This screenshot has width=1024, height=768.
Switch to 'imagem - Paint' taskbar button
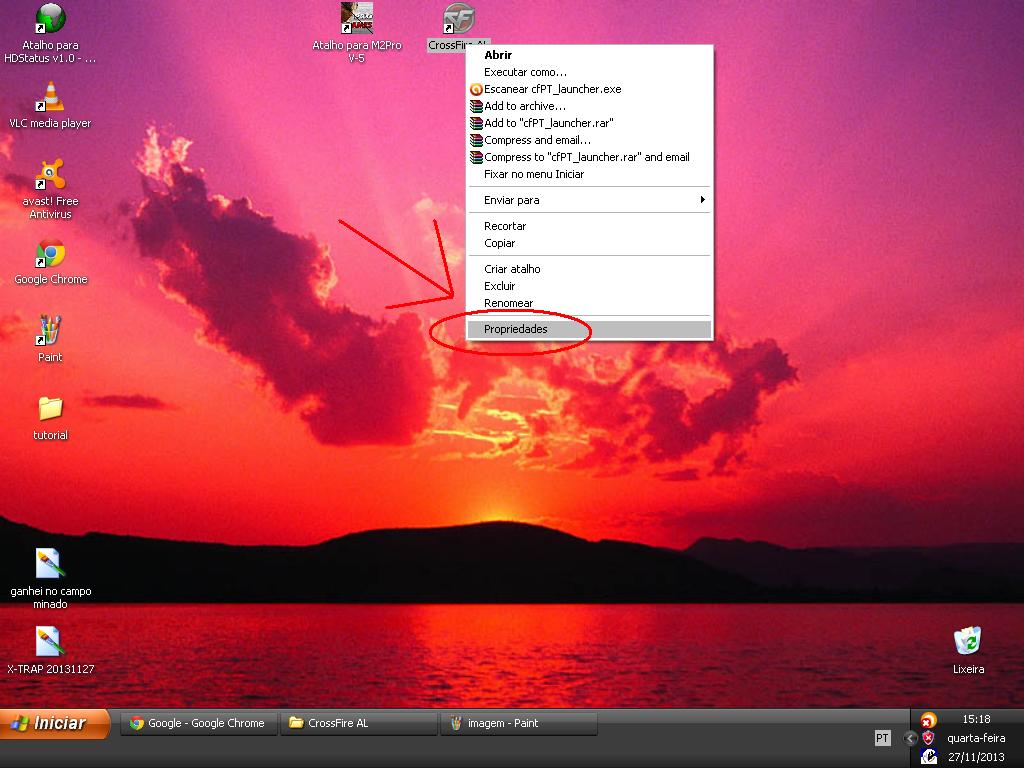(x=519, y=723)
